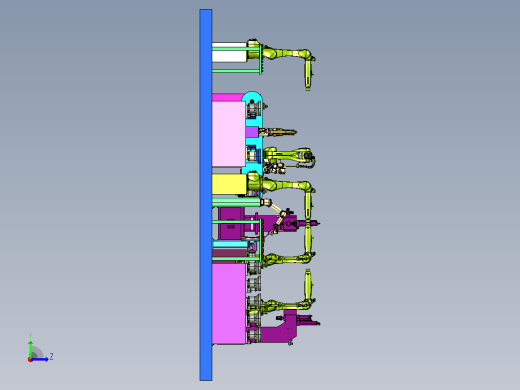Click the Y axis label on triad
520x390 pixels.
[x=30, y=336]
